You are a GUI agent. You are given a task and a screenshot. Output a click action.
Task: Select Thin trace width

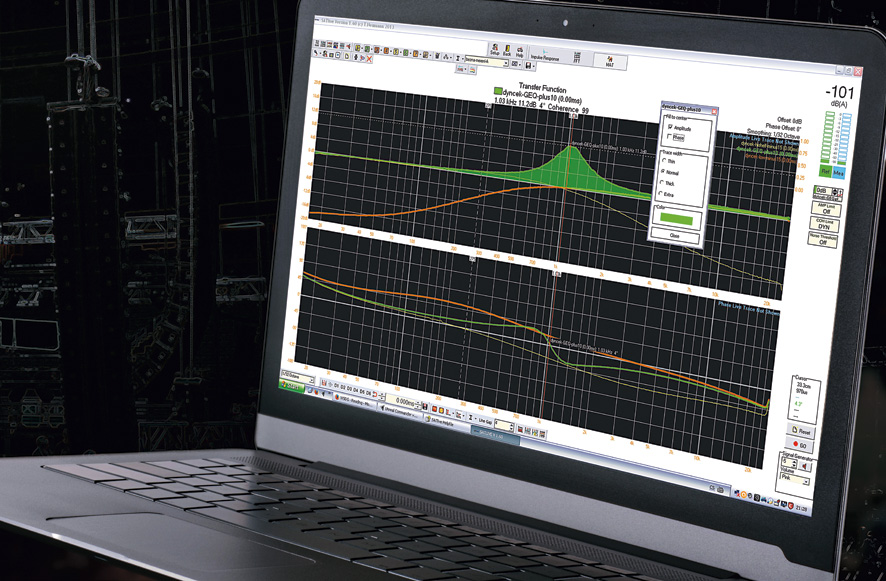click(x=664, y=160)
